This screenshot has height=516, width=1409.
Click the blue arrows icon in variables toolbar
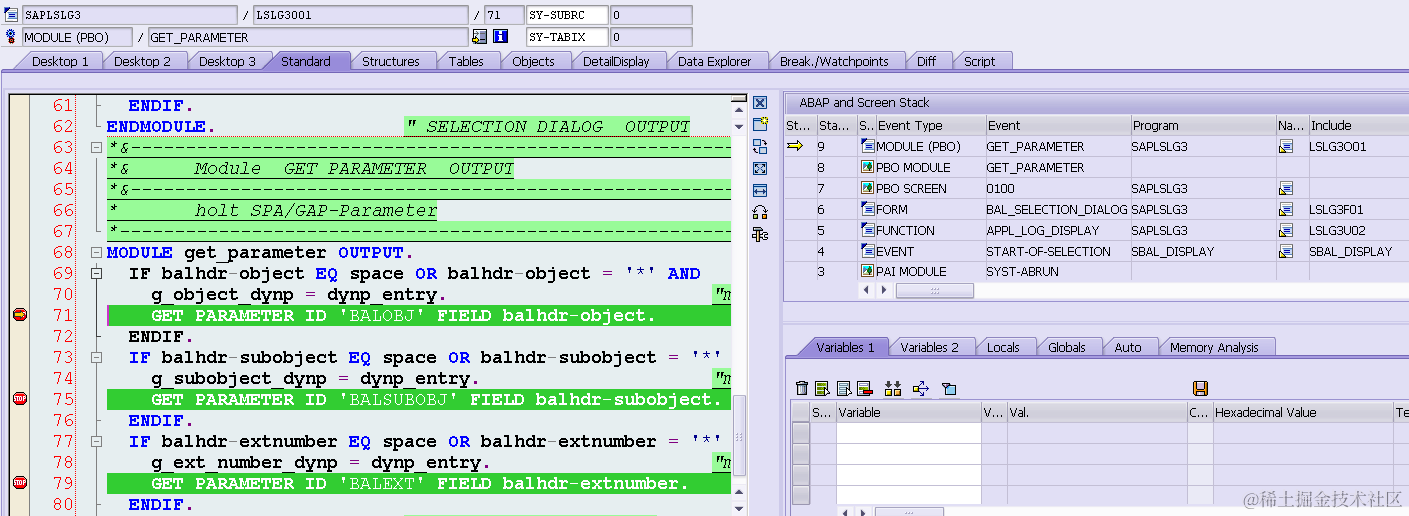tap(921, 388)
